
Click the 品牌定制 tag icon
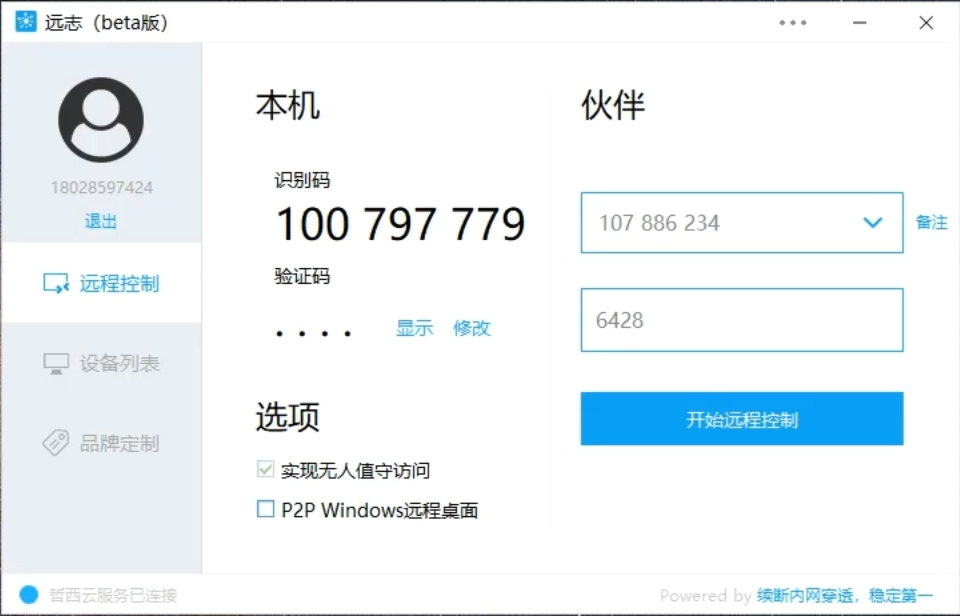pyautogui.click(x=53, y=443)
